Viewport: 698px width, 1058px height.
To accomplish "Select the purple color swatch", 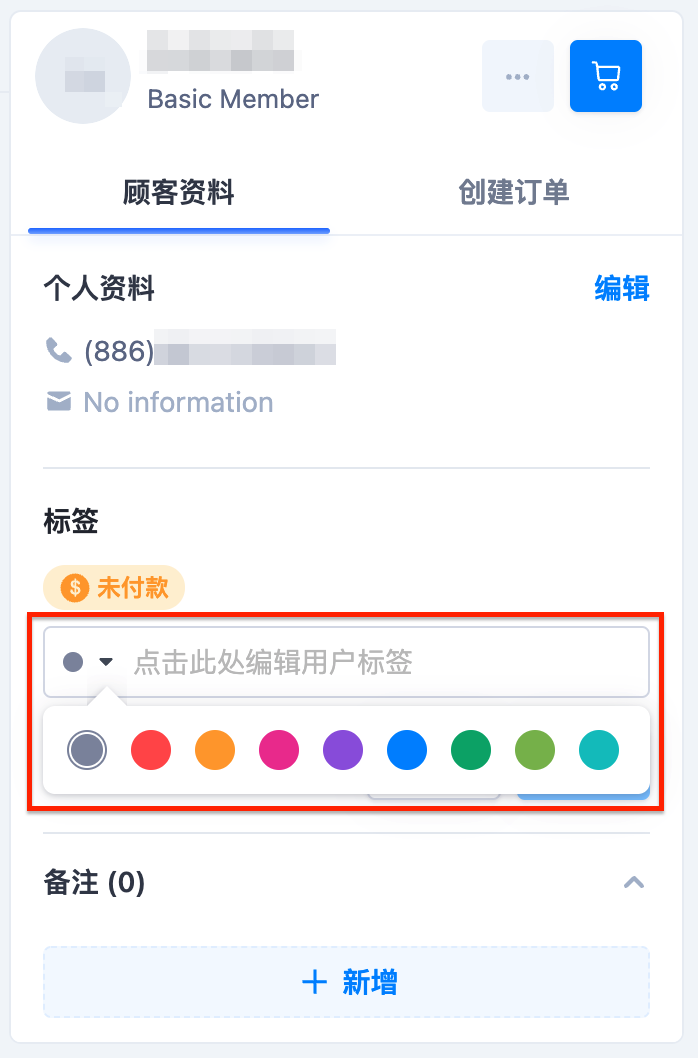I will (x=343, y=750).
